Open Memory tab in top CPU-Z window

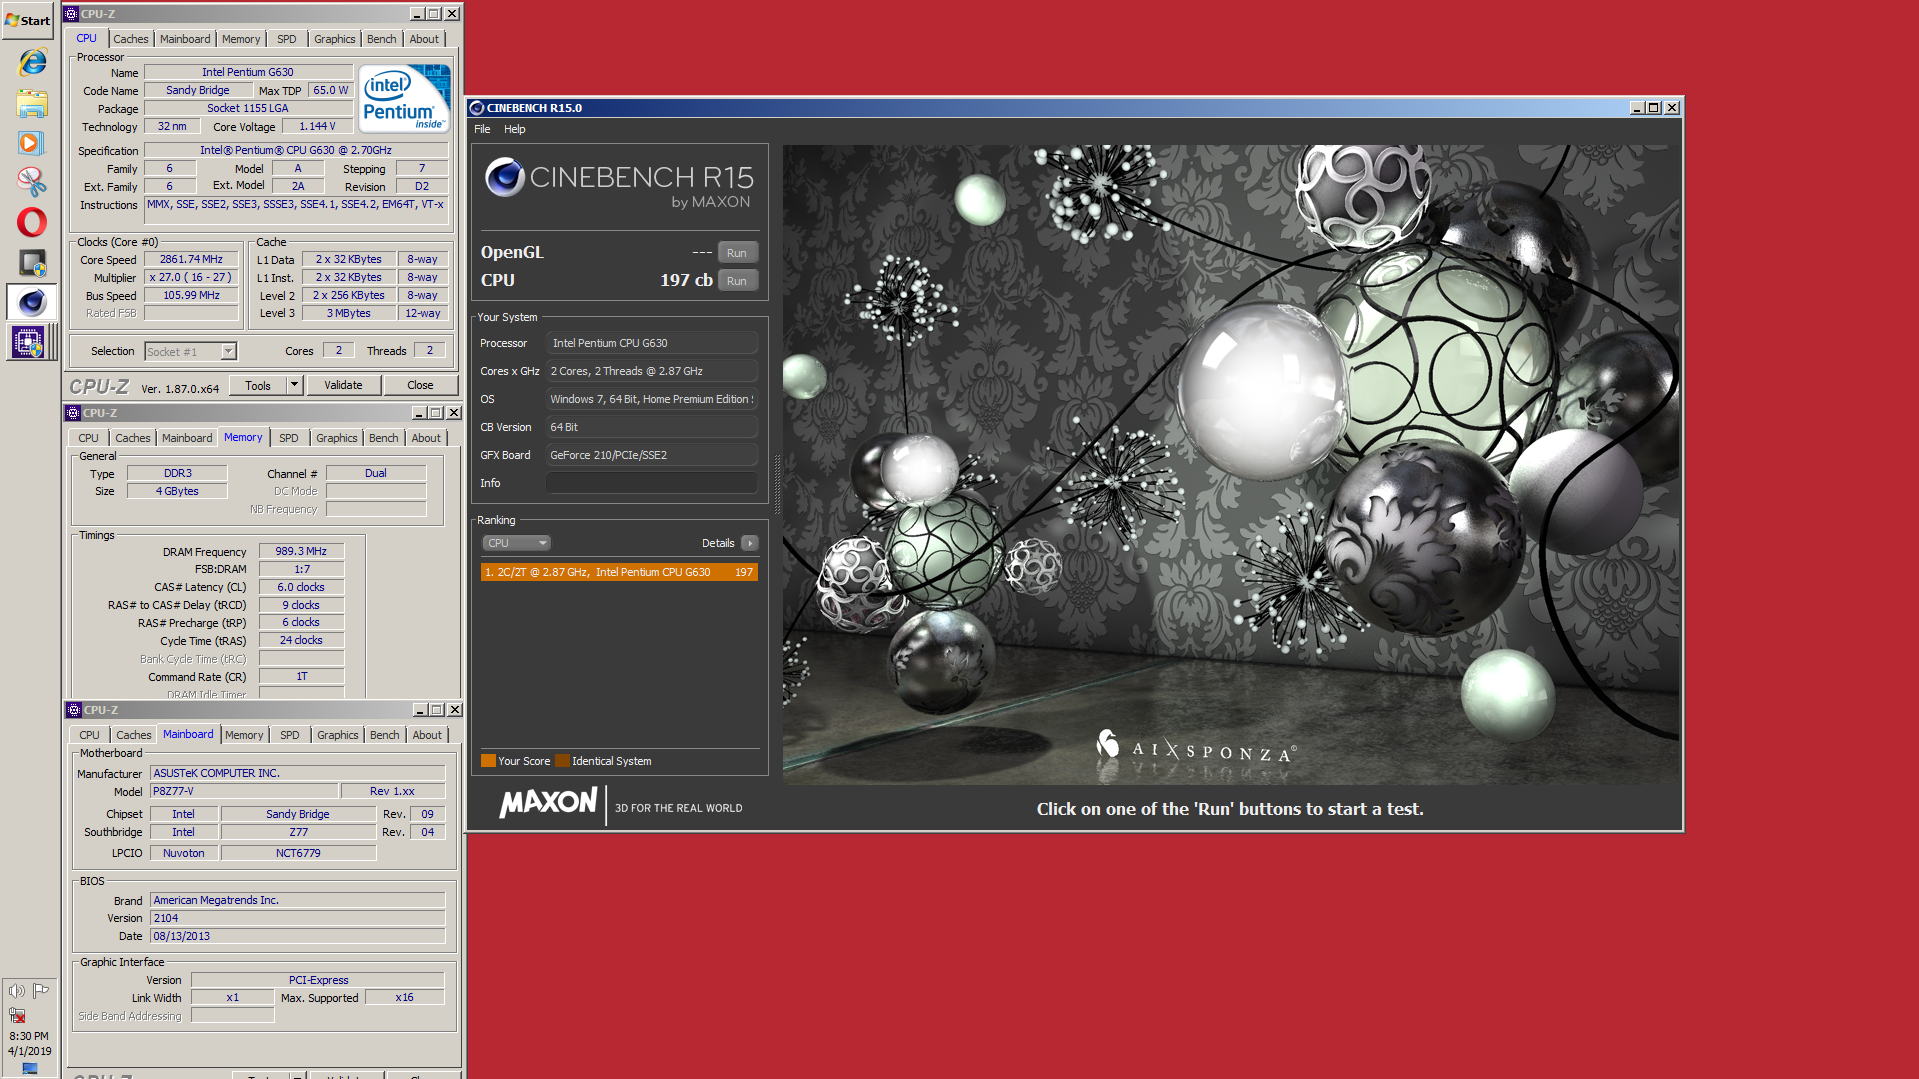tap(241, 39)
